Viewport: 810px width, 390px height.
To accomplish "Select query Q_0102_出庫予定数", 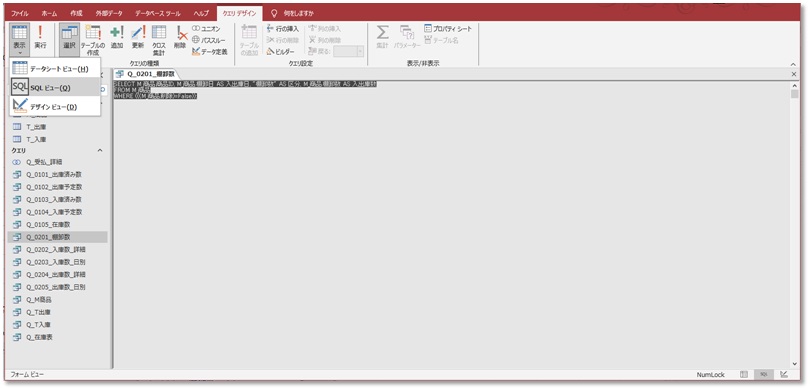I will click(x=58, y=187).
